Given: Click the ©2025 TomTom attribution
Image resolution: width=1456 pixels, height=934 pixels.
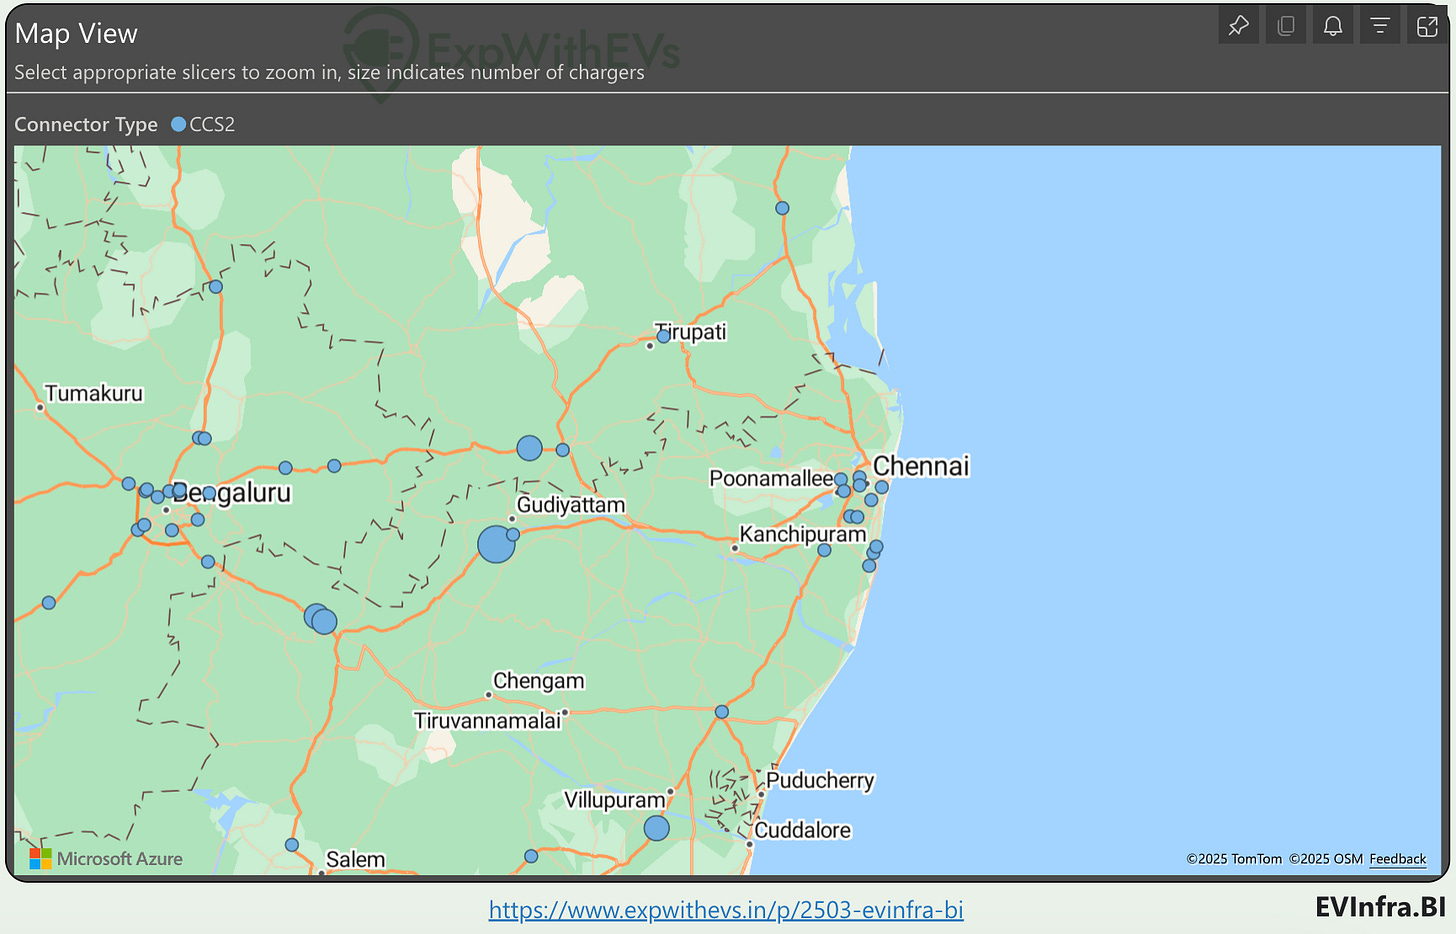Looking at the screenshot, I should click(1234, 859).
